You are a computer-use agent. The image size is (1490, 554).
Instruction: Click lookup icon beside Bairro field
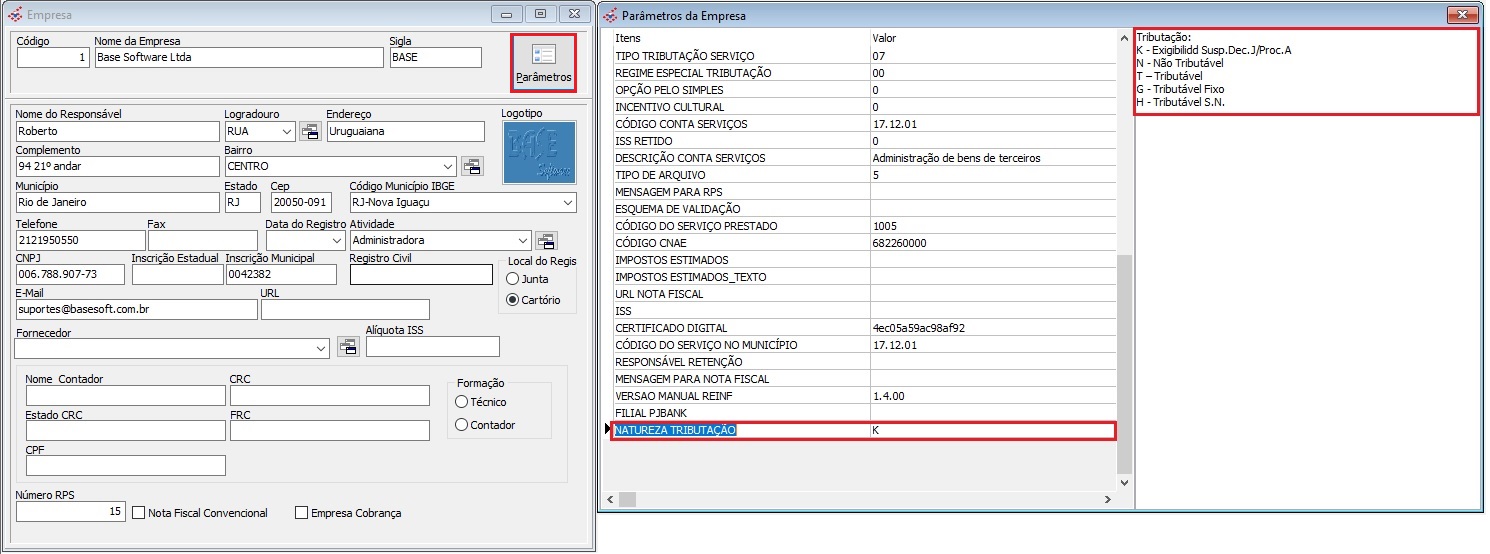coord(470,166)
